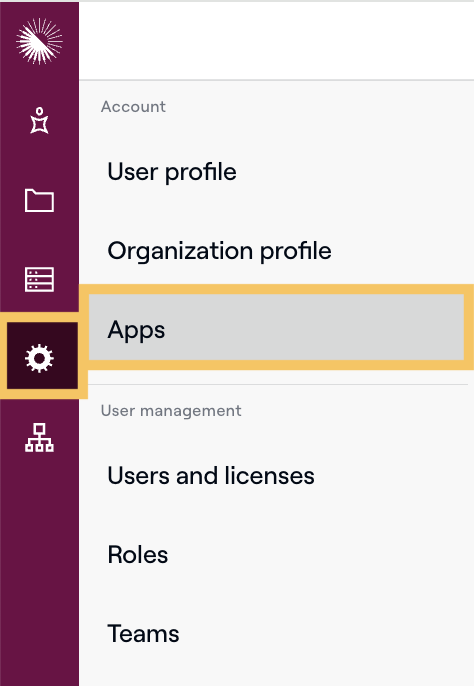Click the User management section heading
The width and height of the screenshot is (474, 686).
click(x=171, y=411)
